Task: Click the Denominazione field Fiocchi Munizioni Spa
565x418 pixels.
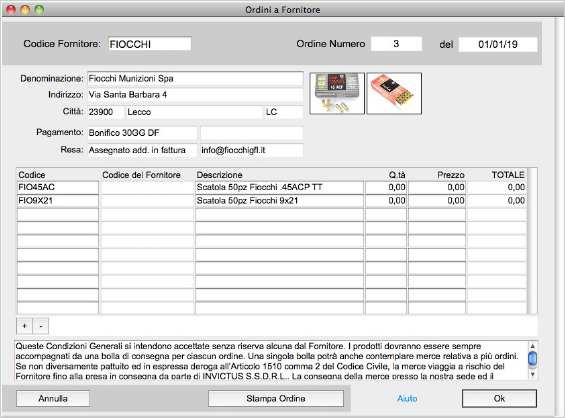Action: coord(195,79)
